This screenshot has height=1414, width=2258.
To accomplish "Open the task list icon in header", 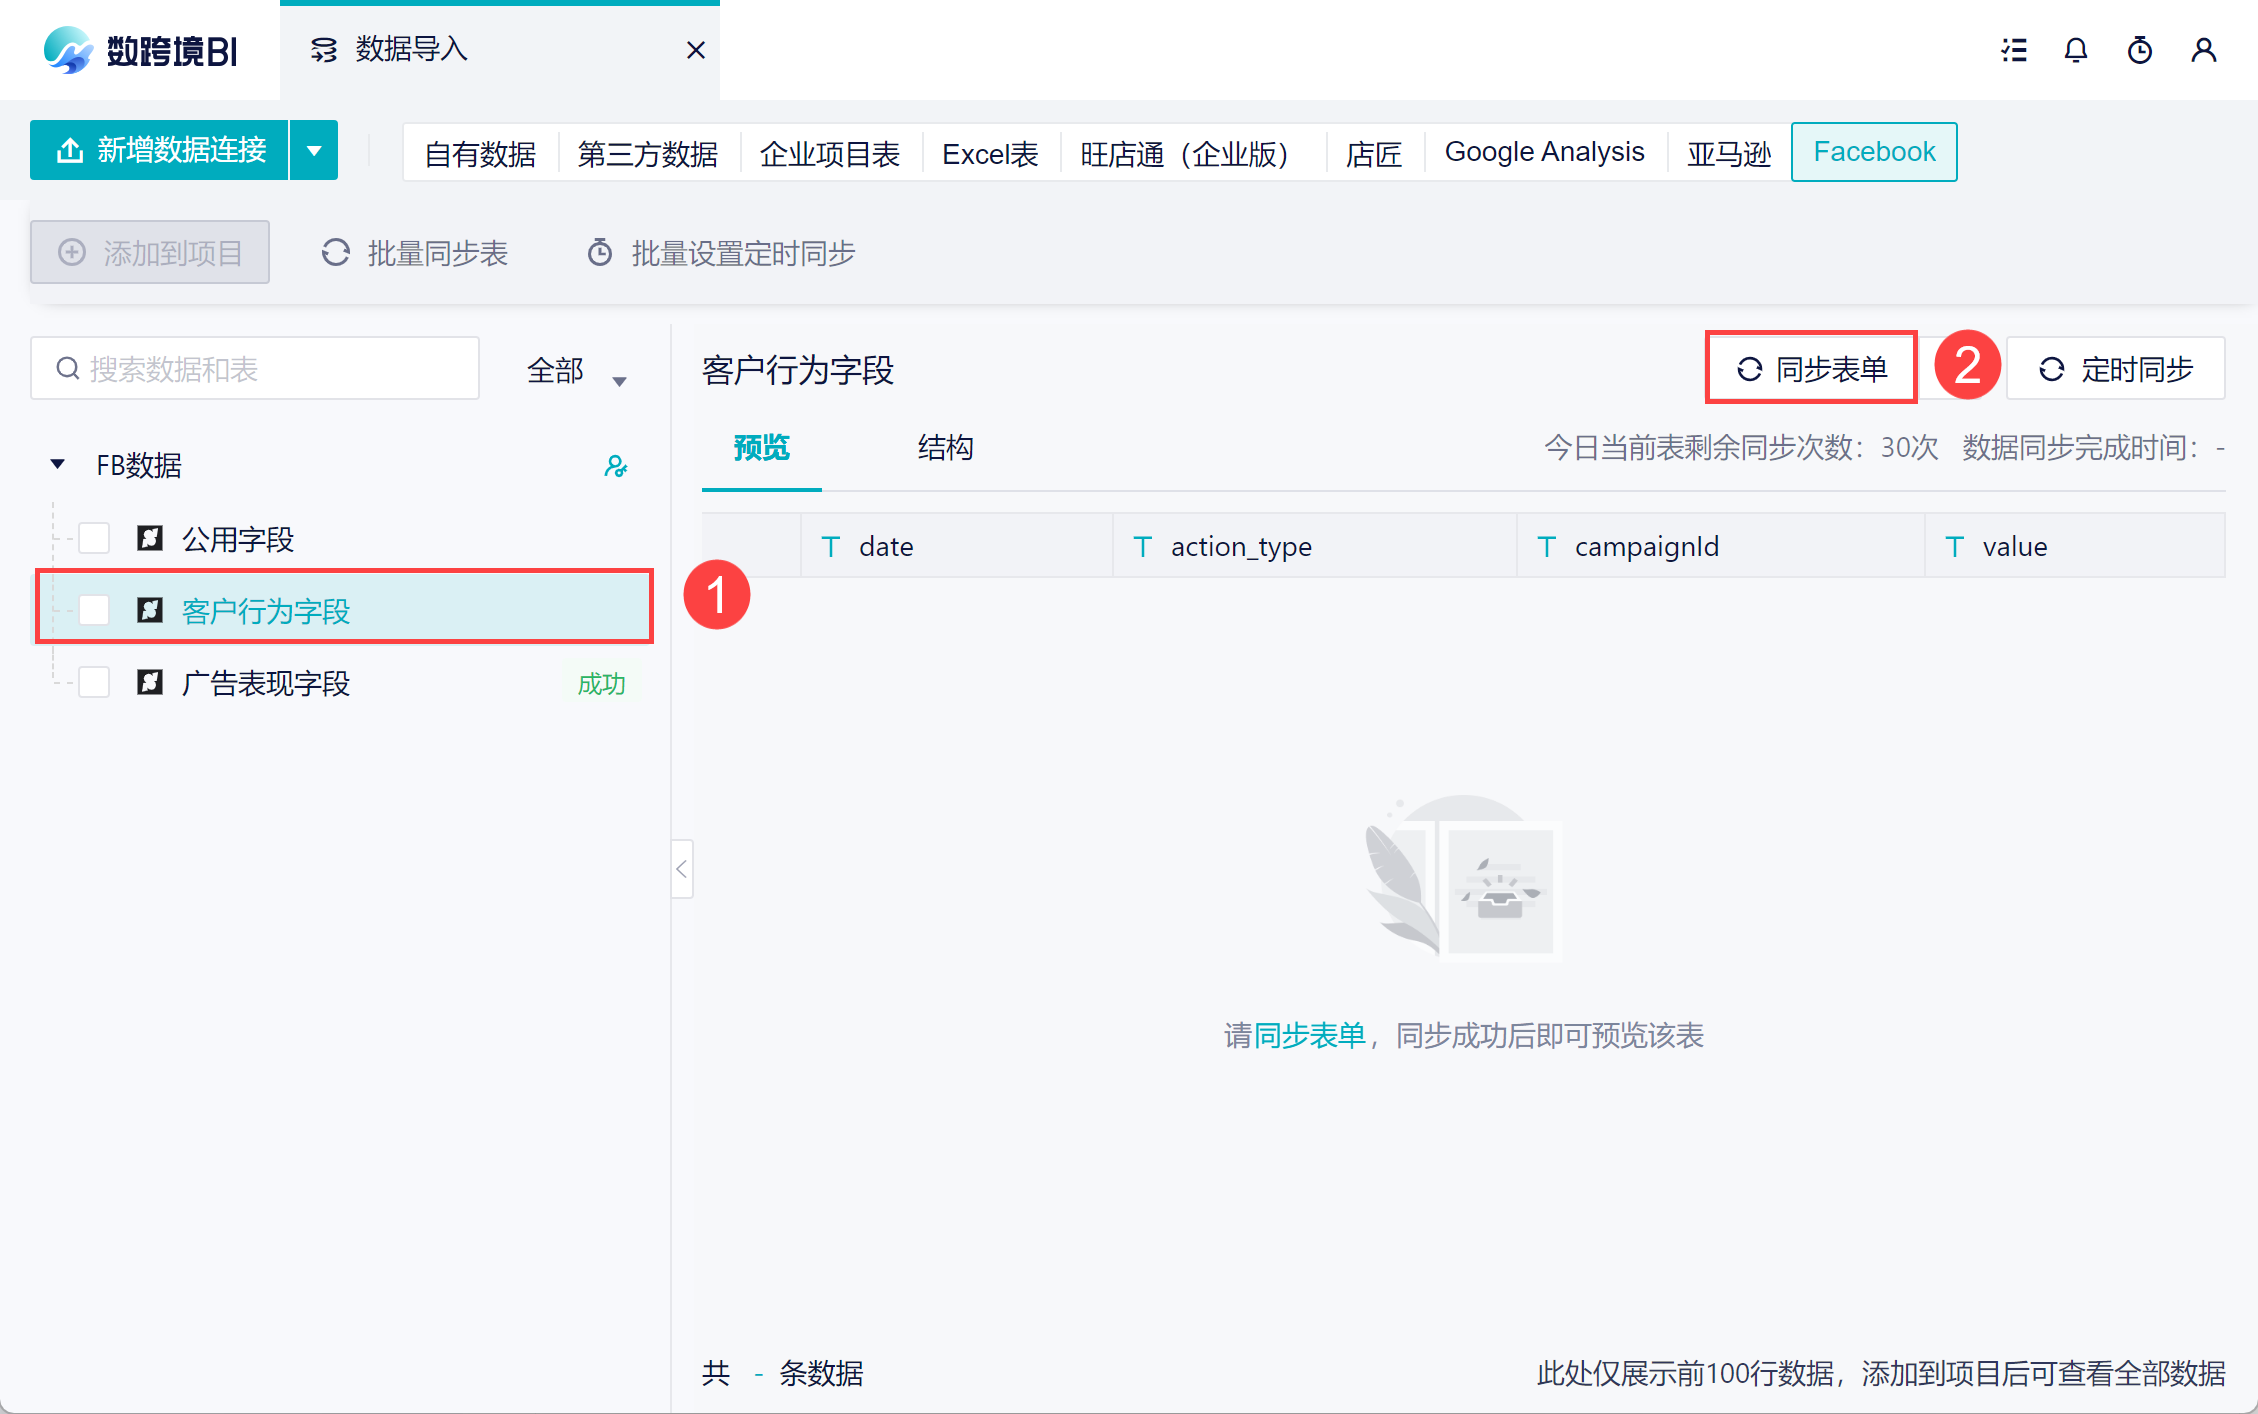I will (x=2014, y=50).
